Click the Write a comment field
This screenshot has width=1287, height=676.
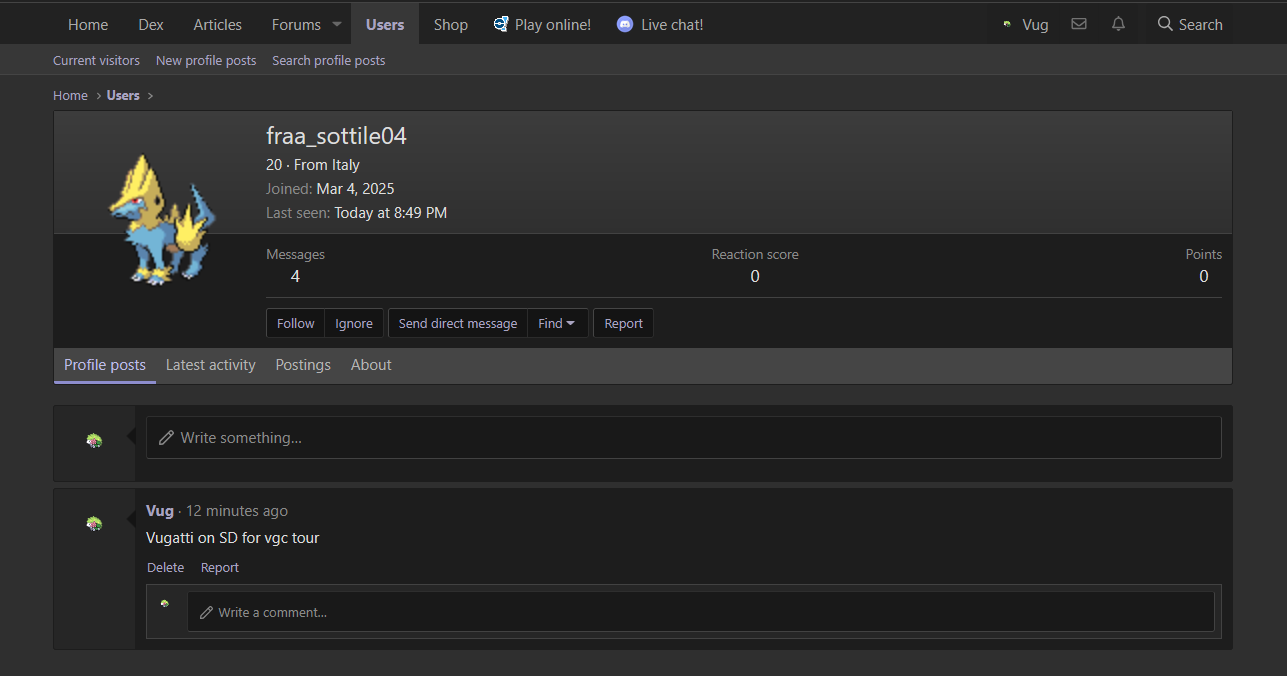coord(701,612)
